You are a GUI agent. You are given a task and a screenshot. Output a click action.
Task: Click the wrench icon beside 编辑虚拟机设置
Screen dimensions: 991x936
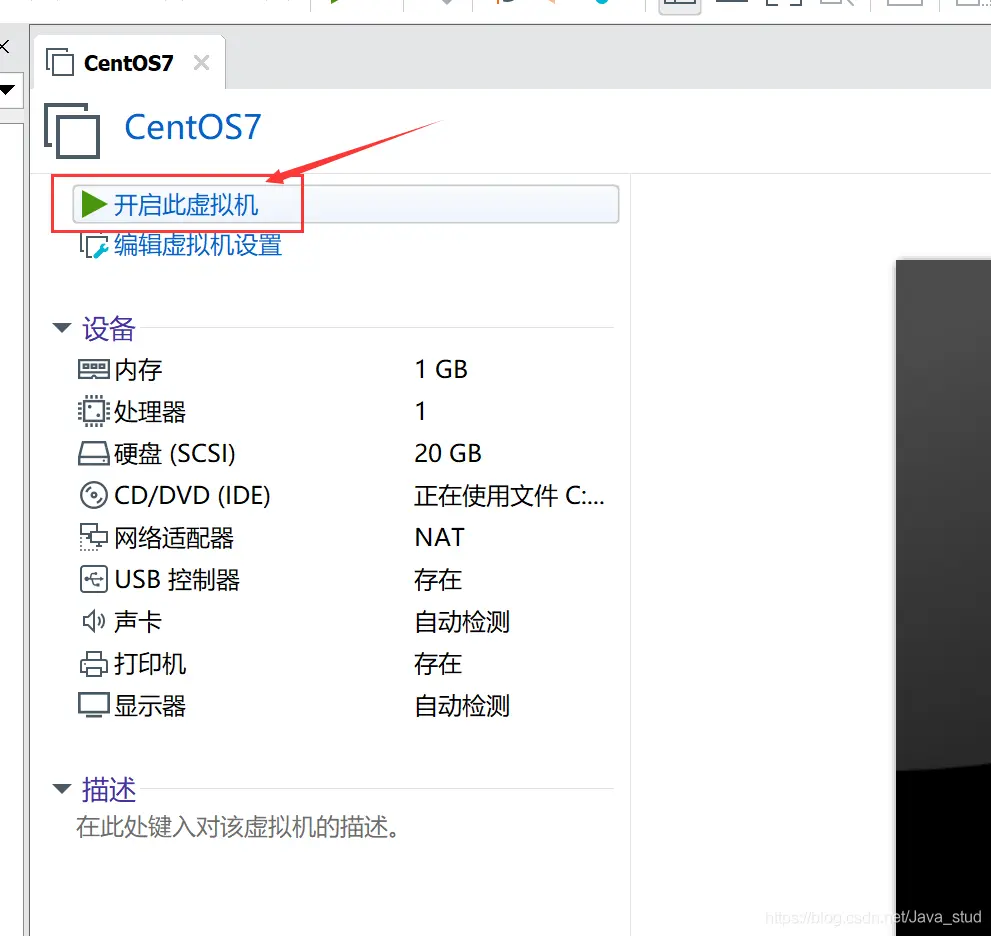coord(94,246)
